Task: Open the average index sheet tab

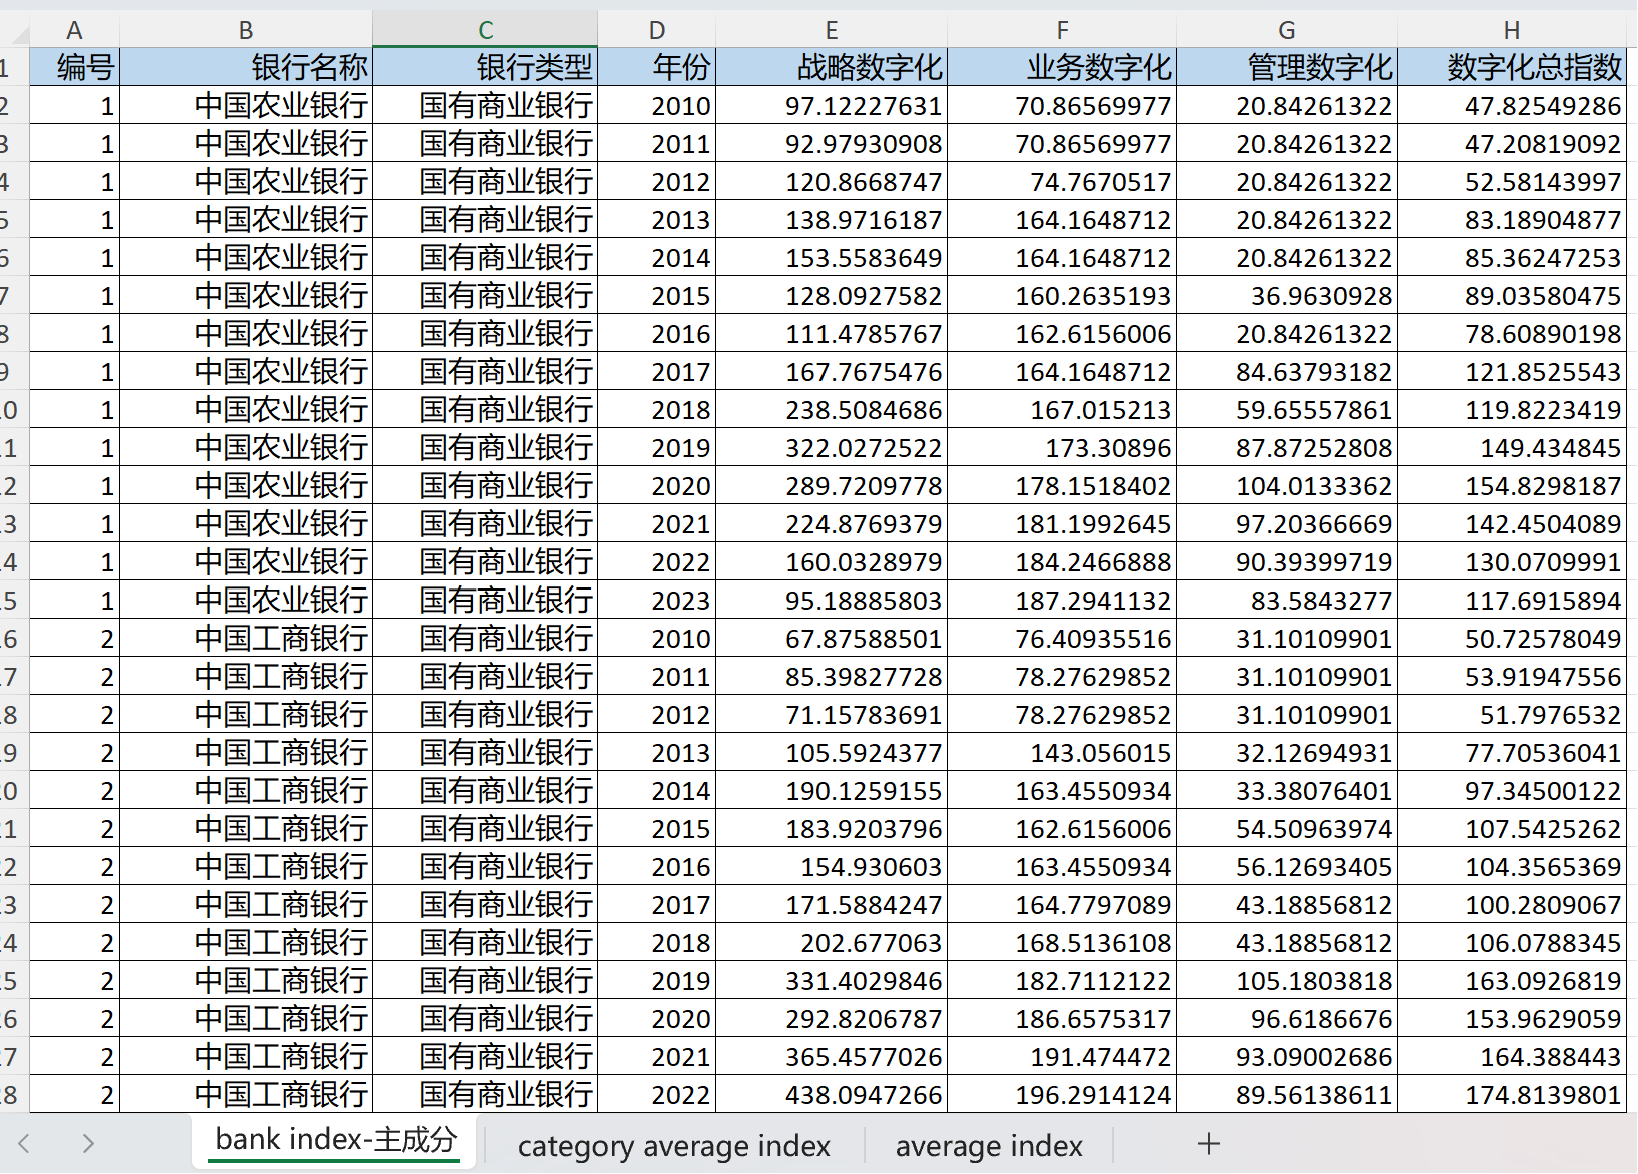Action: (x=989, y=1146)
